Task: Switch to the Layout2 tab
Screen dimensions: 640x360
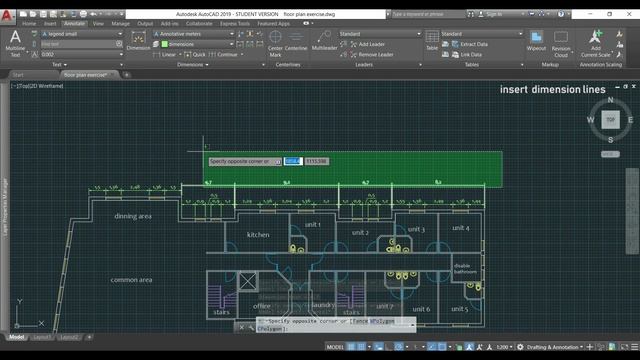Action: (69, 338)
